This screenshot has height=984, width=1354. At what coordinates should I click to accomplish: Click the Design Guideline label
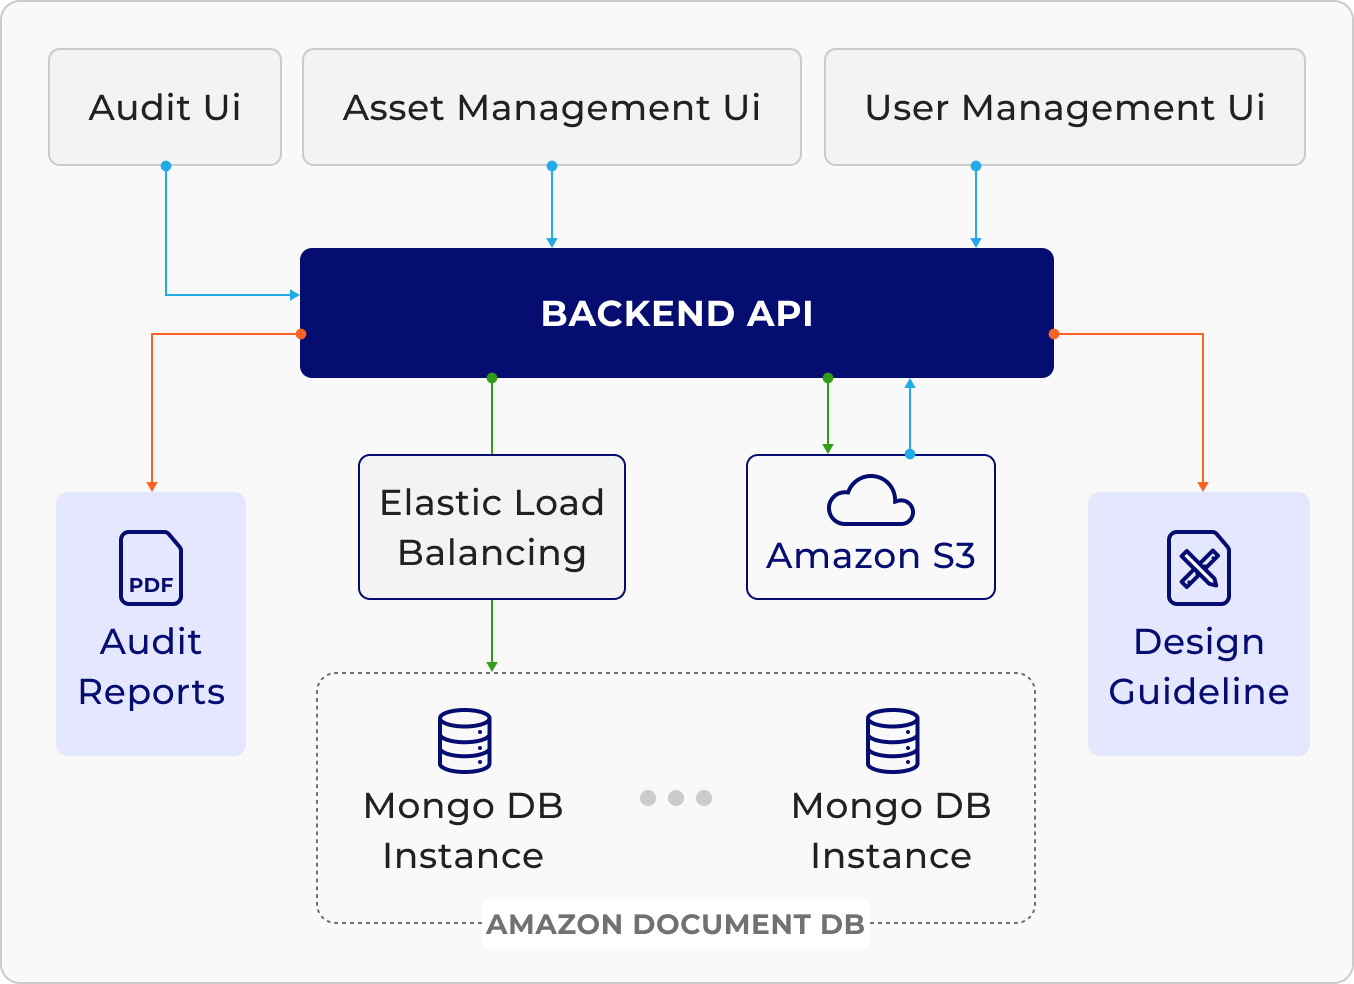click(x=1199, y=667)
